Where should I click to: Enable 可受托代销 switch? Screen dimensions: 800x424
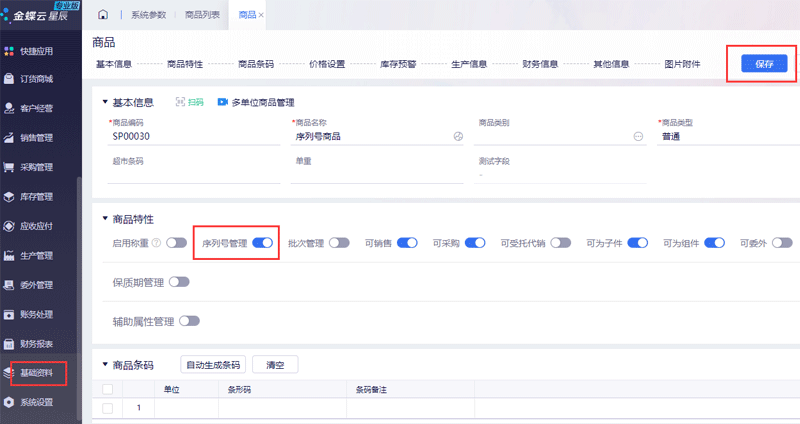pos(561,243)
